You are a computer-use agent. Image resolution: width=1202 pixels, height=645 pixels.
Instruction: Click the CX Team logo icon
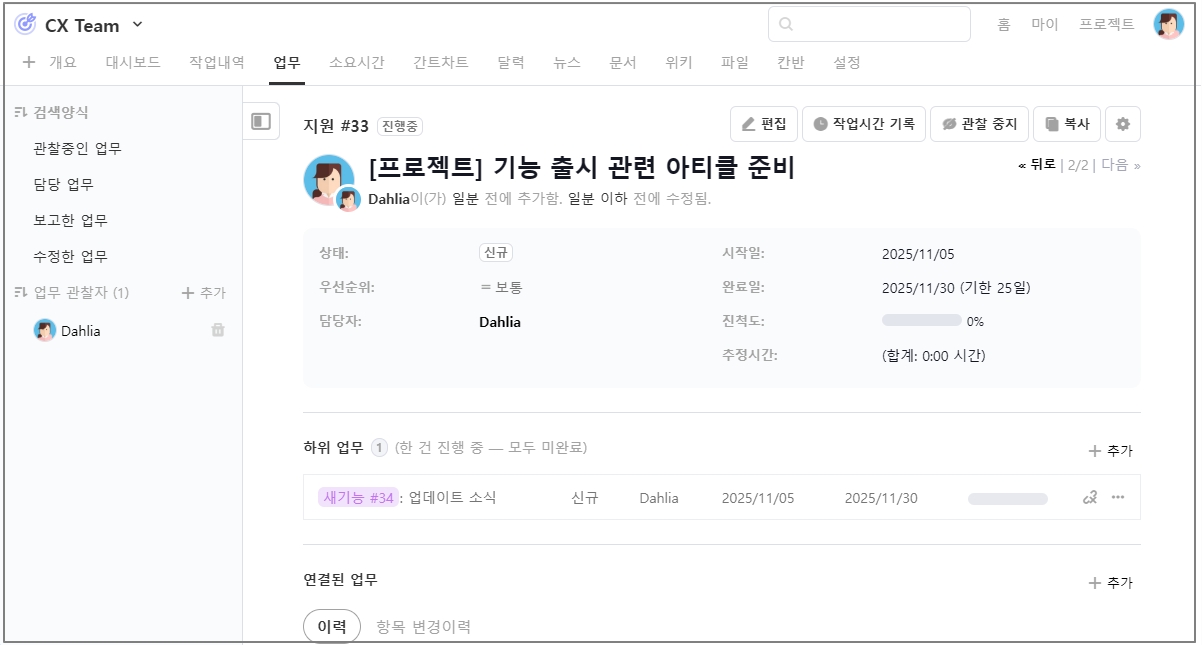[25, 25]
